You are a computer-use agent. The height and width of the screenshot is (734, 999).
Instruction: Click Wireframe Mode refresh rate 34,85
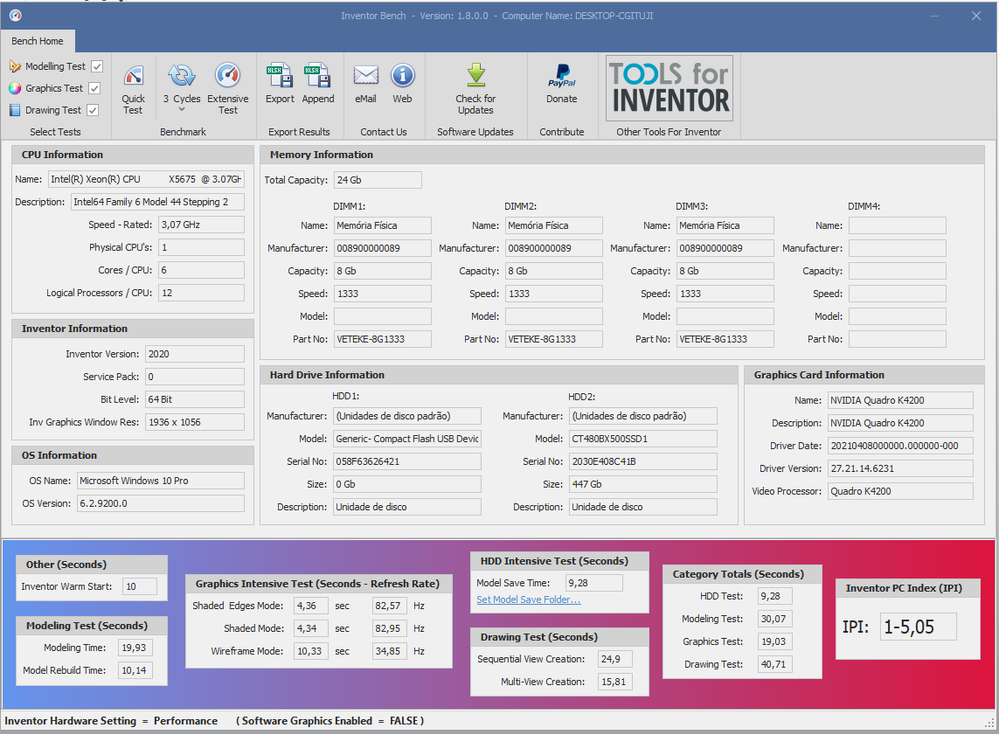click(x=389, y=651)
